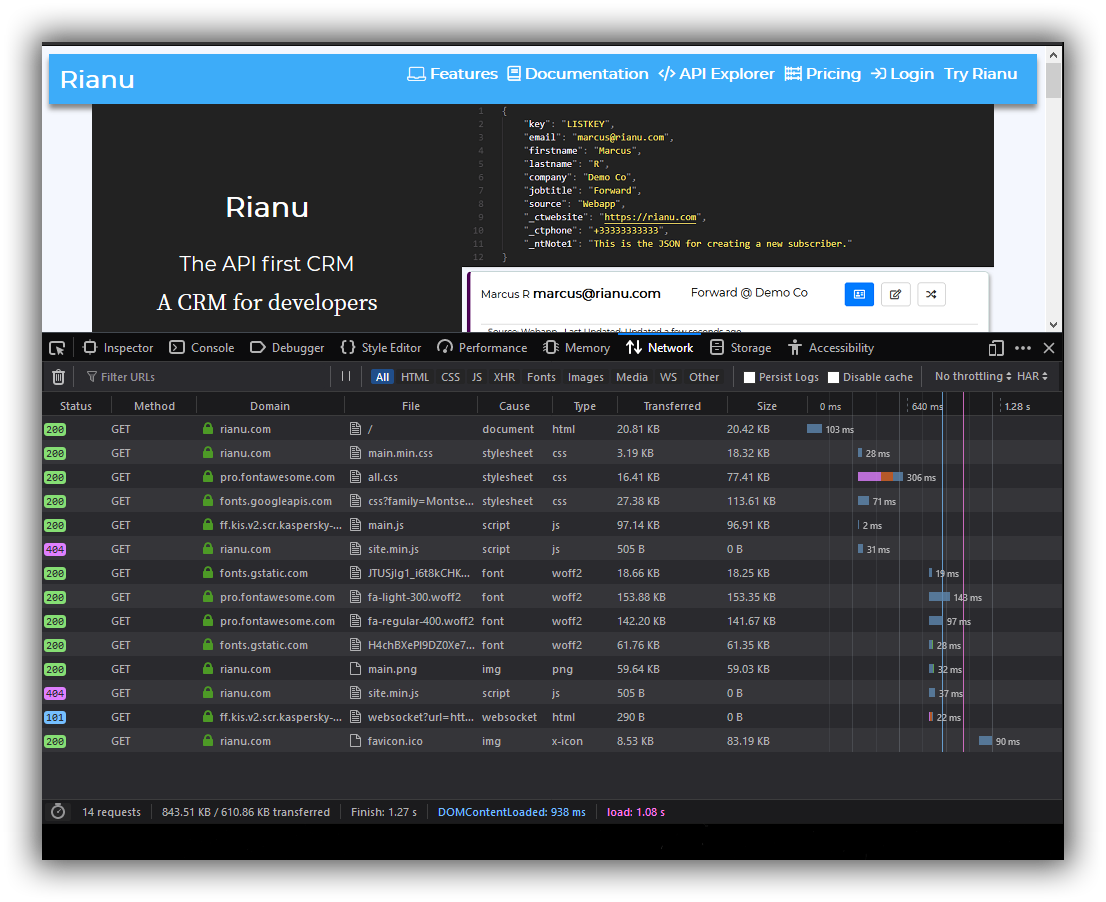This screenshot has width=1106, height=902.
Task: Open the HAR dropdown menu
Action: click(x=1032, y=377)
